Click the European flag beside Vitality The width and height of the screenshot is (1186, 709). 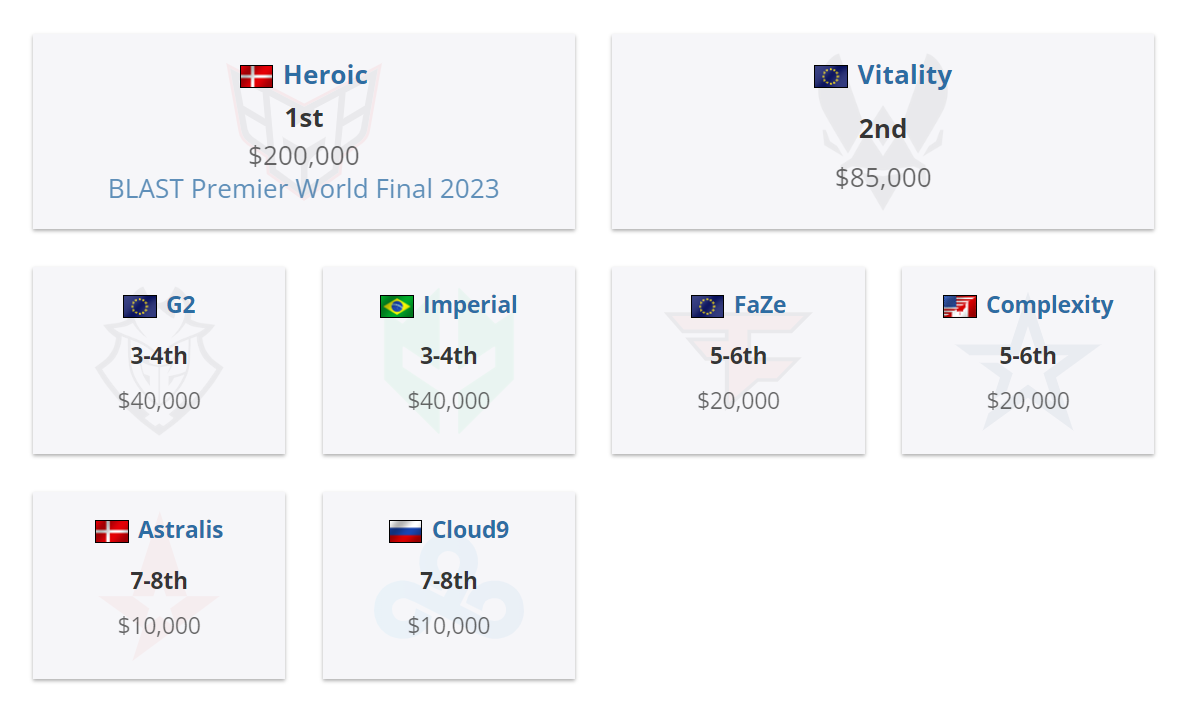tap(832, 75)
